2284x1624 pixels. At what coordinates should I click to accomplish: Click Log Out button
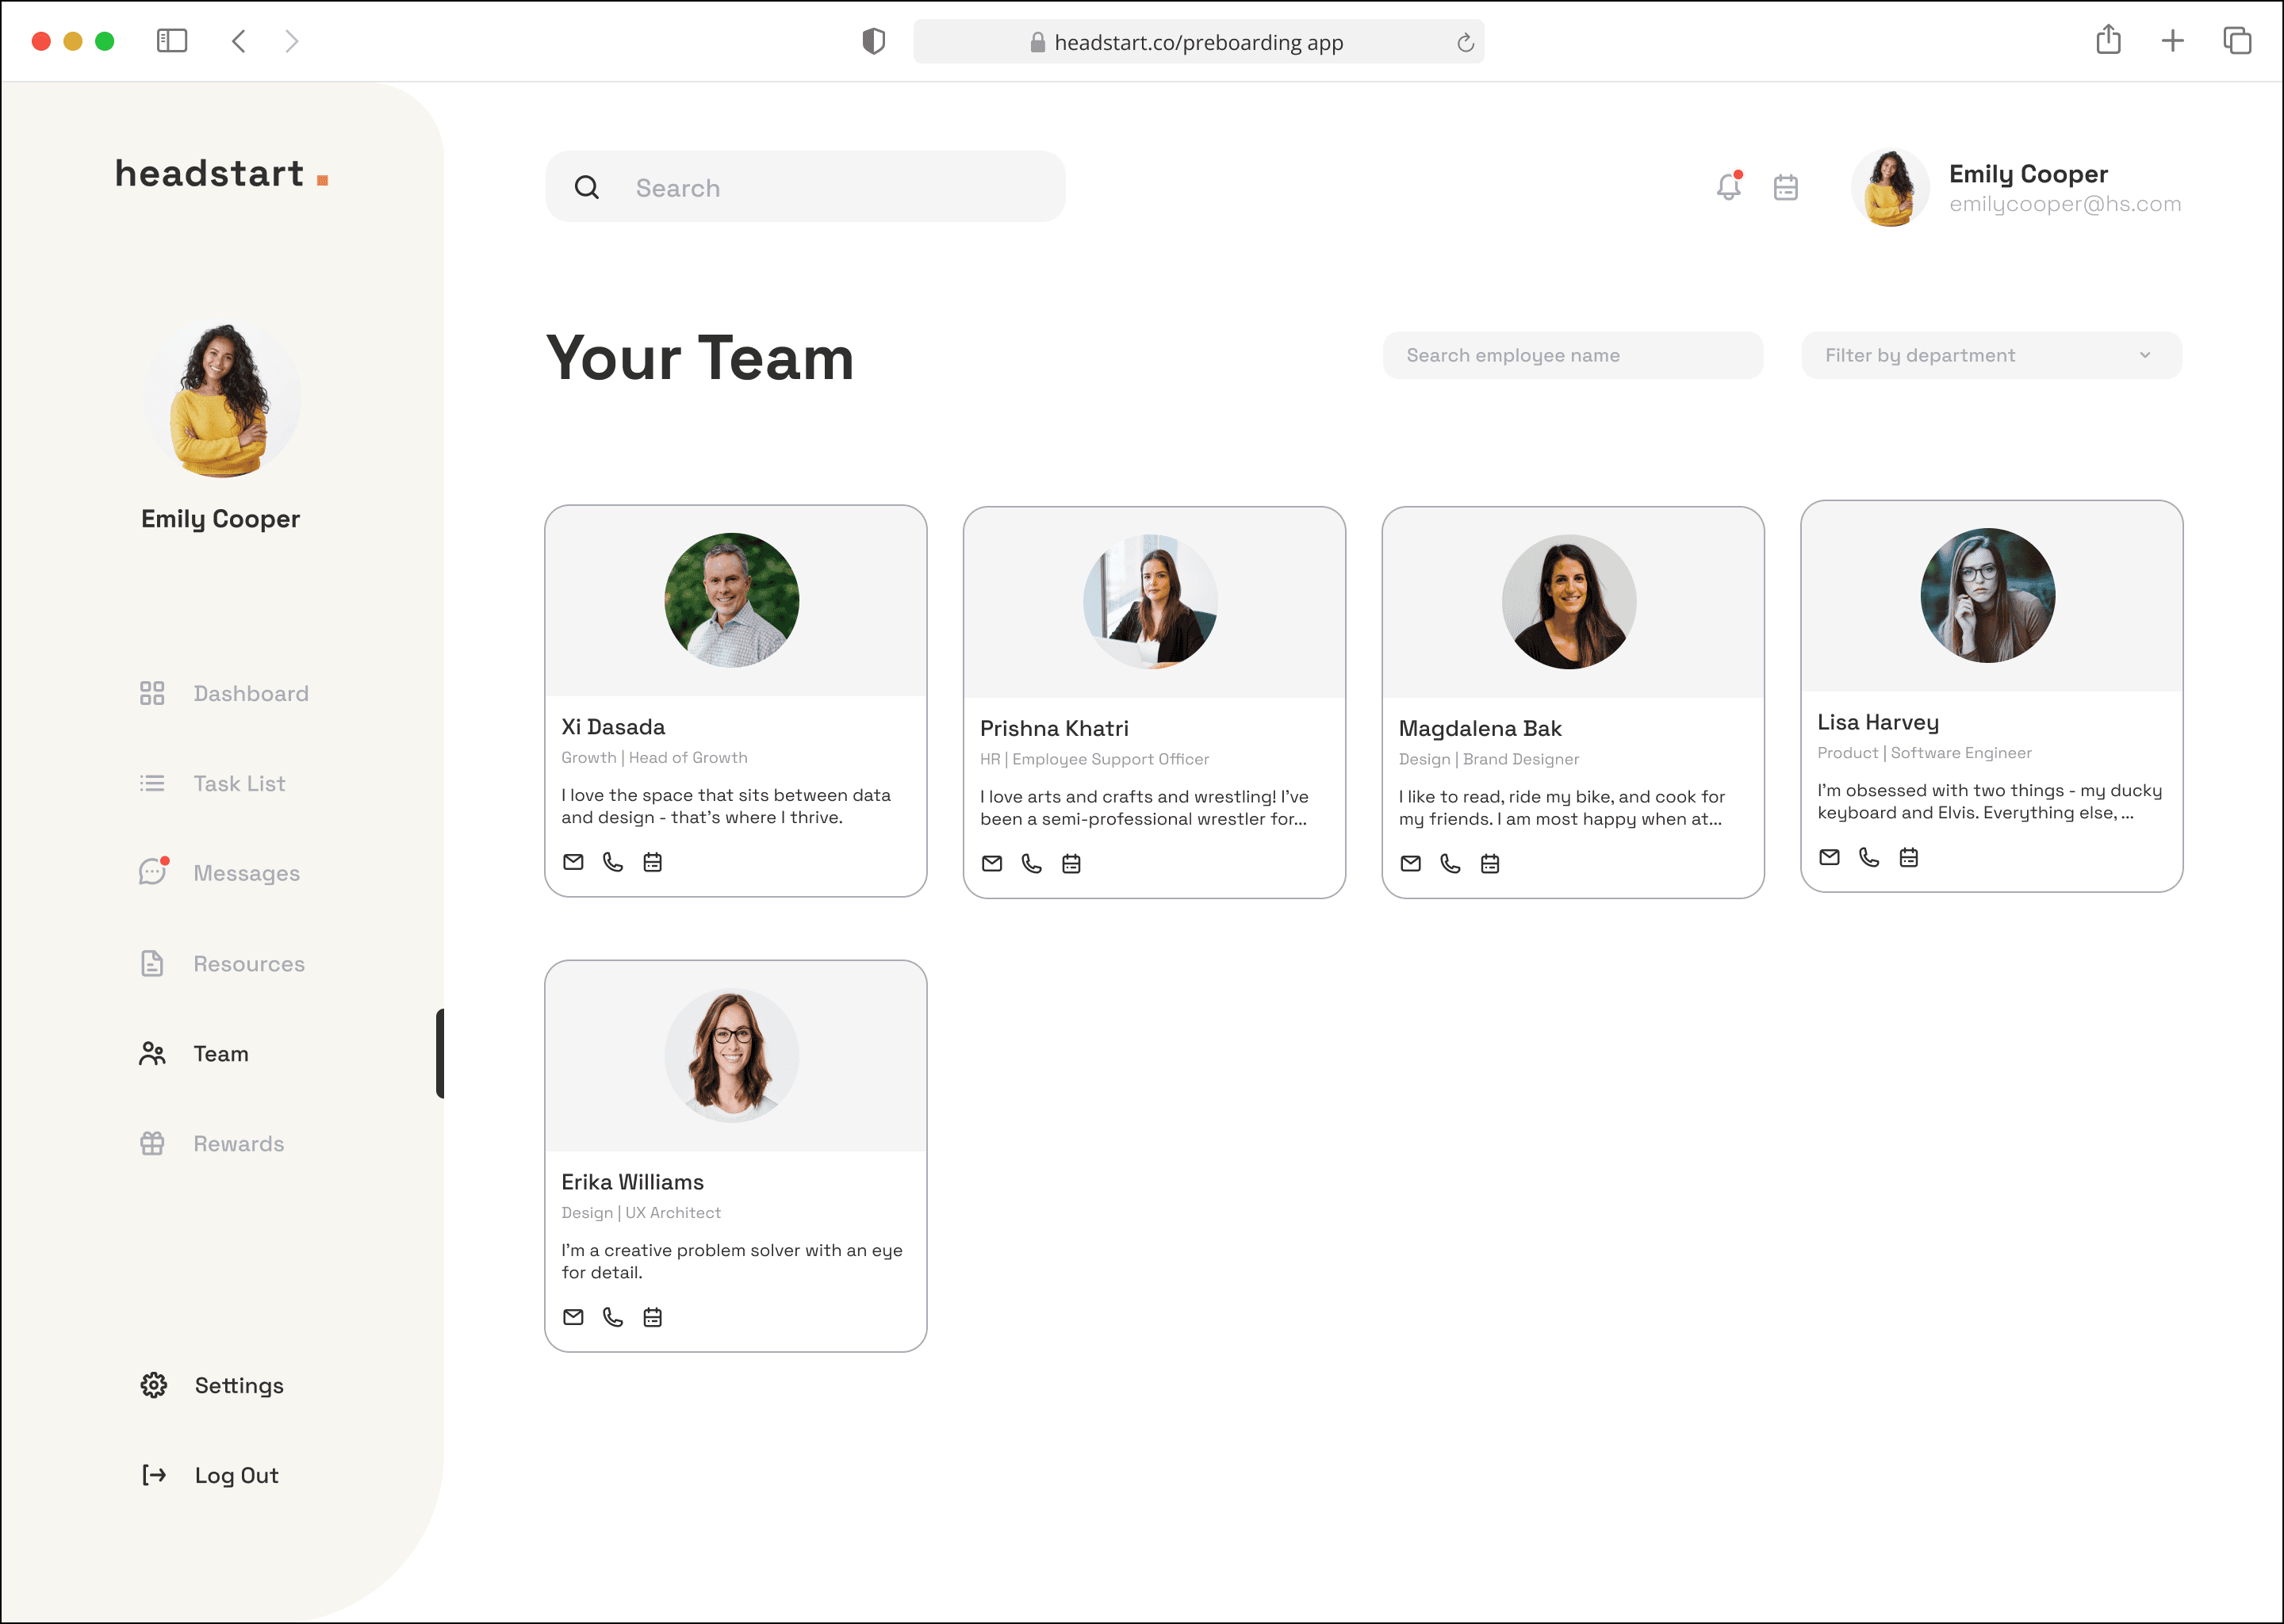tap(236, 1475)
